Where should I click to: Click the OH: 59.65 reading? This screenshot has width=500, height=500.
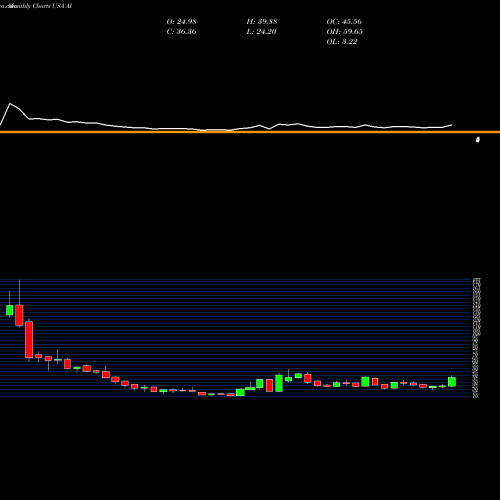(x=344, y=32)
